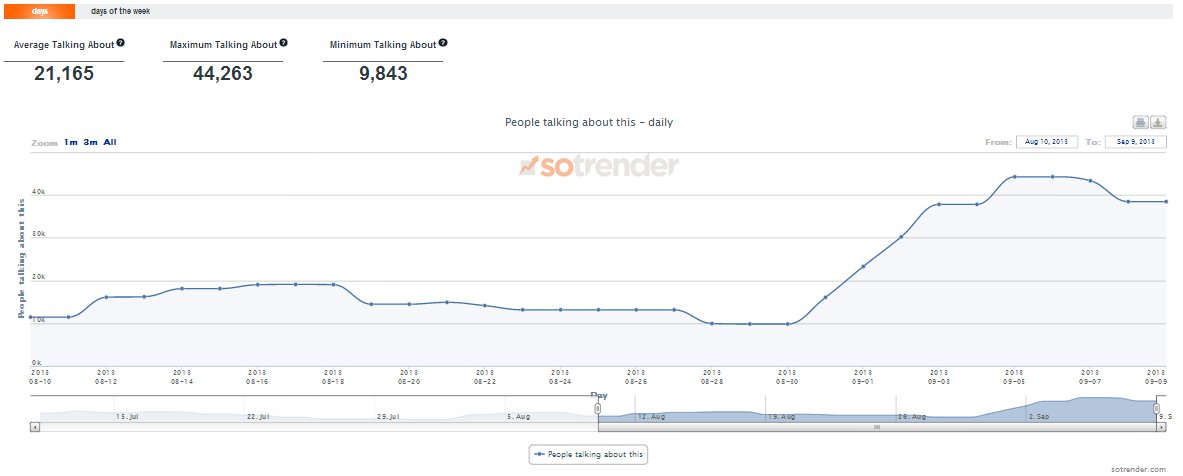Open help for Average Talking About
The width and height of the screenshot is (1183, 476).
(x=121, y=43)
